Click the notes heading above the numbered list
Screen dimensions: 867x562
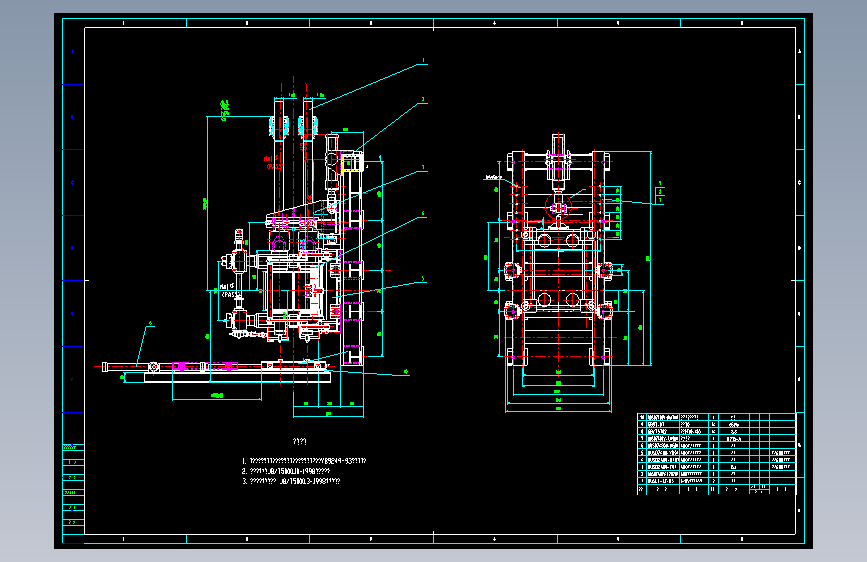tap(299, 441)
